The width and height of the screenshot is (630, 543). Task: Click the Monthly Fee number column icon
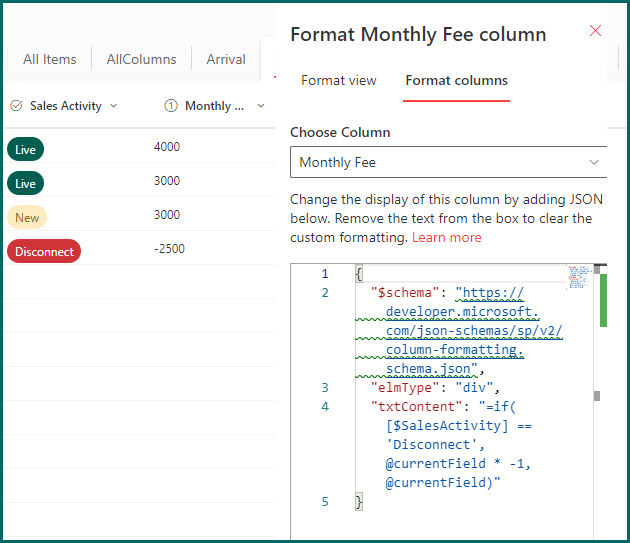(171, 106)
